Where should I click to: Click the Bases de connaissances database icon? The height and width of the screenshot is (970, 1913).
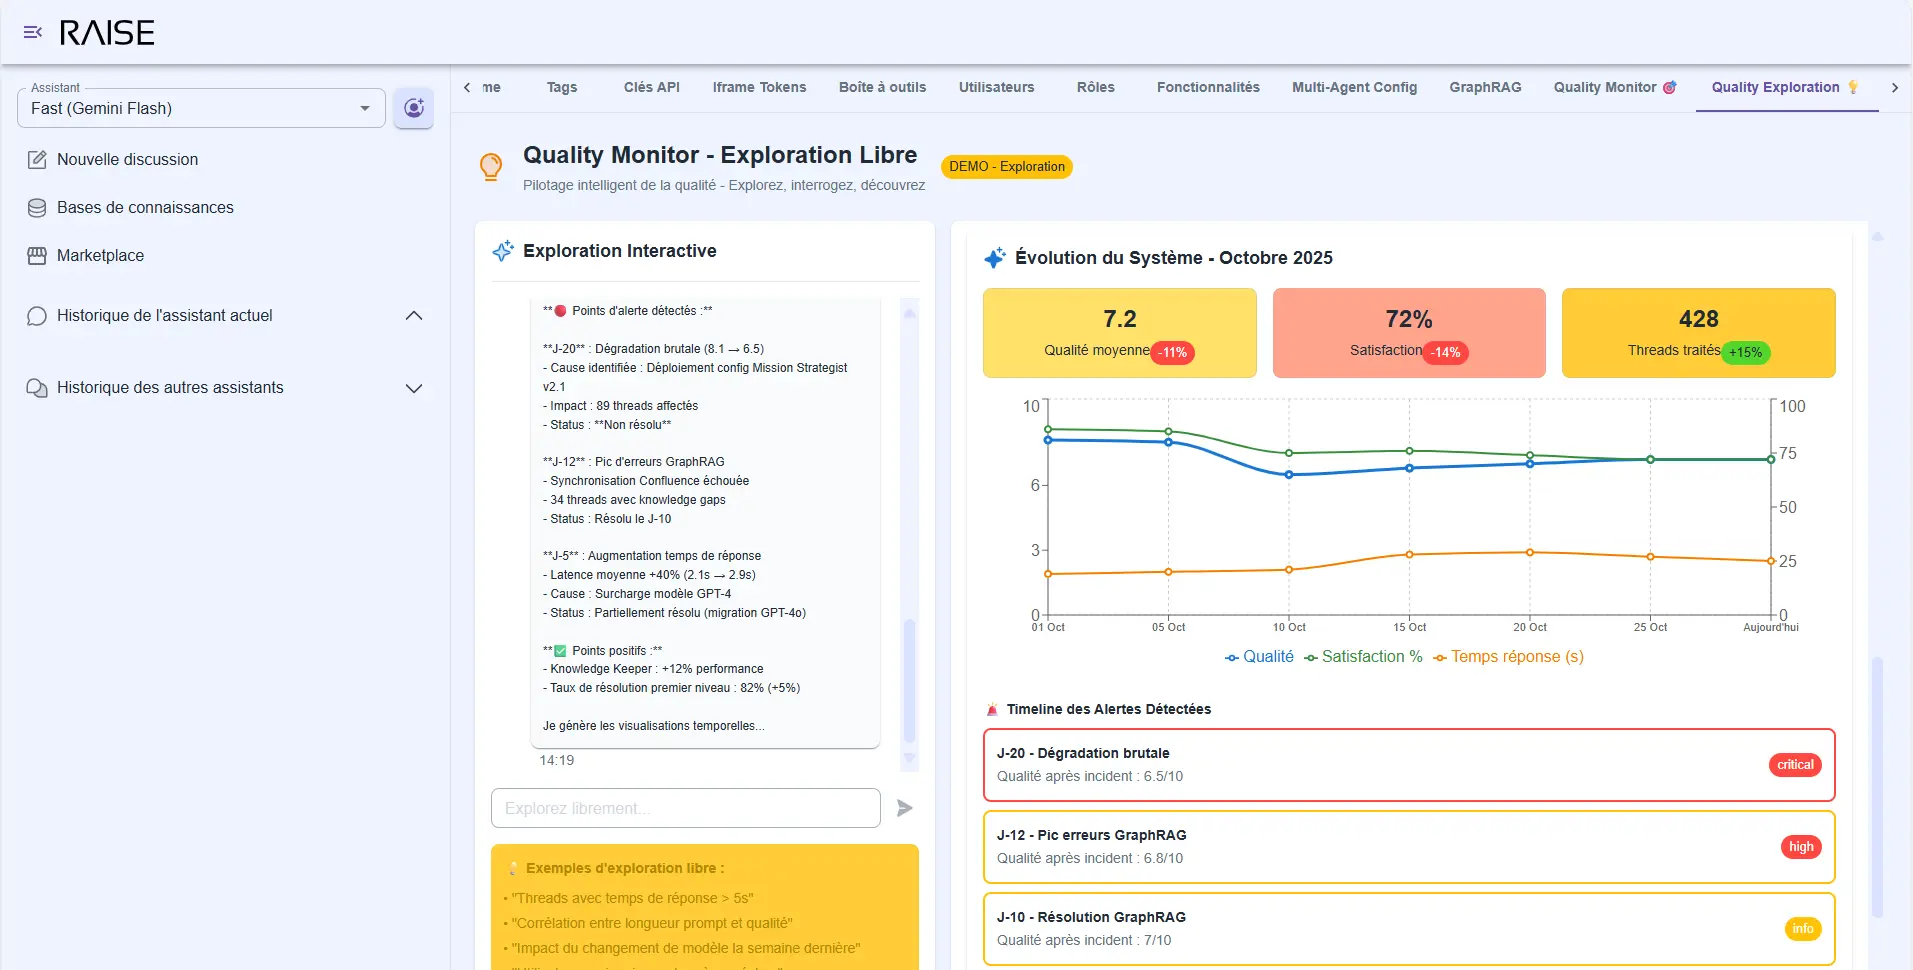tap(37, 208)
